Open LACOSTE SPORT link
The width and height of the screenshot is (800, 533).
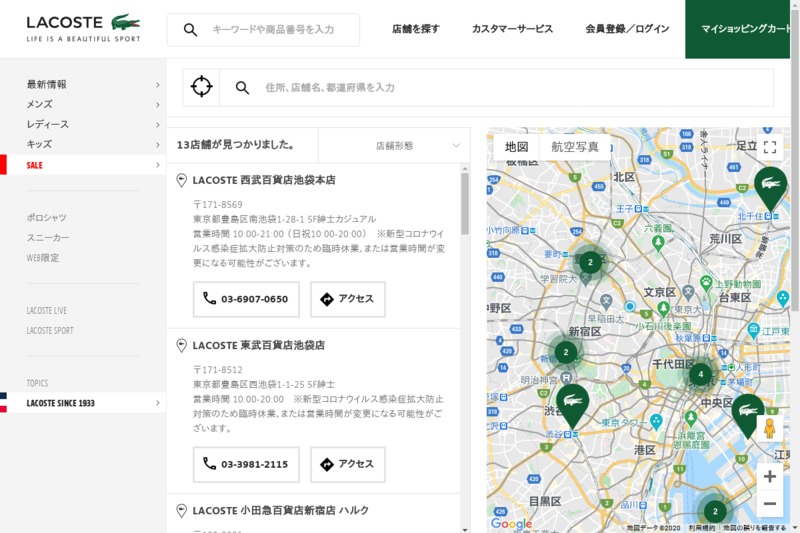tap(50, 331)
